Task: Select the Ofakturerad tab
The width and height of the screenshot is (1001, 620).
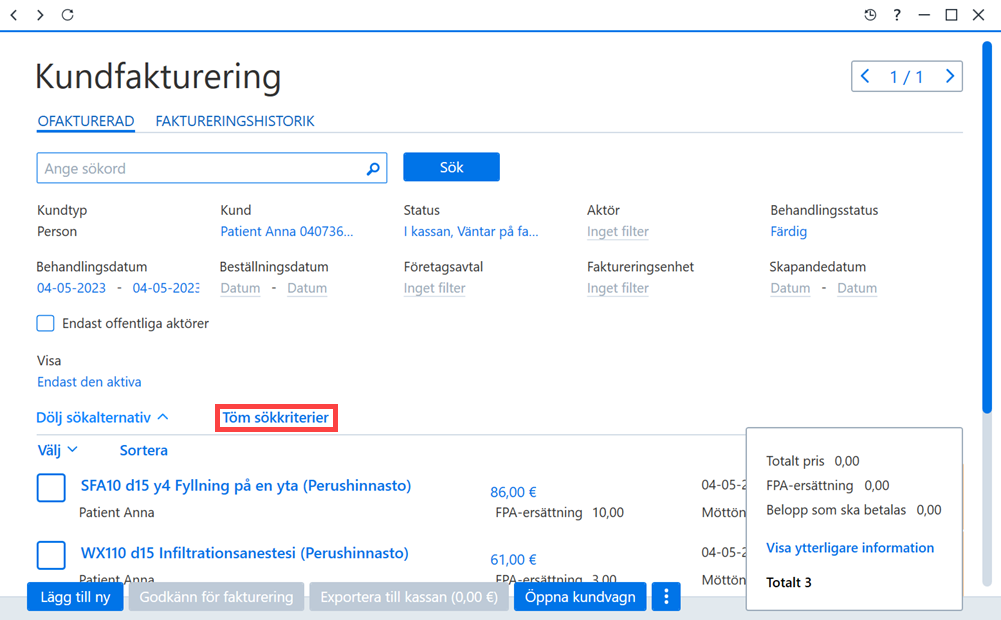Action: 86,121
